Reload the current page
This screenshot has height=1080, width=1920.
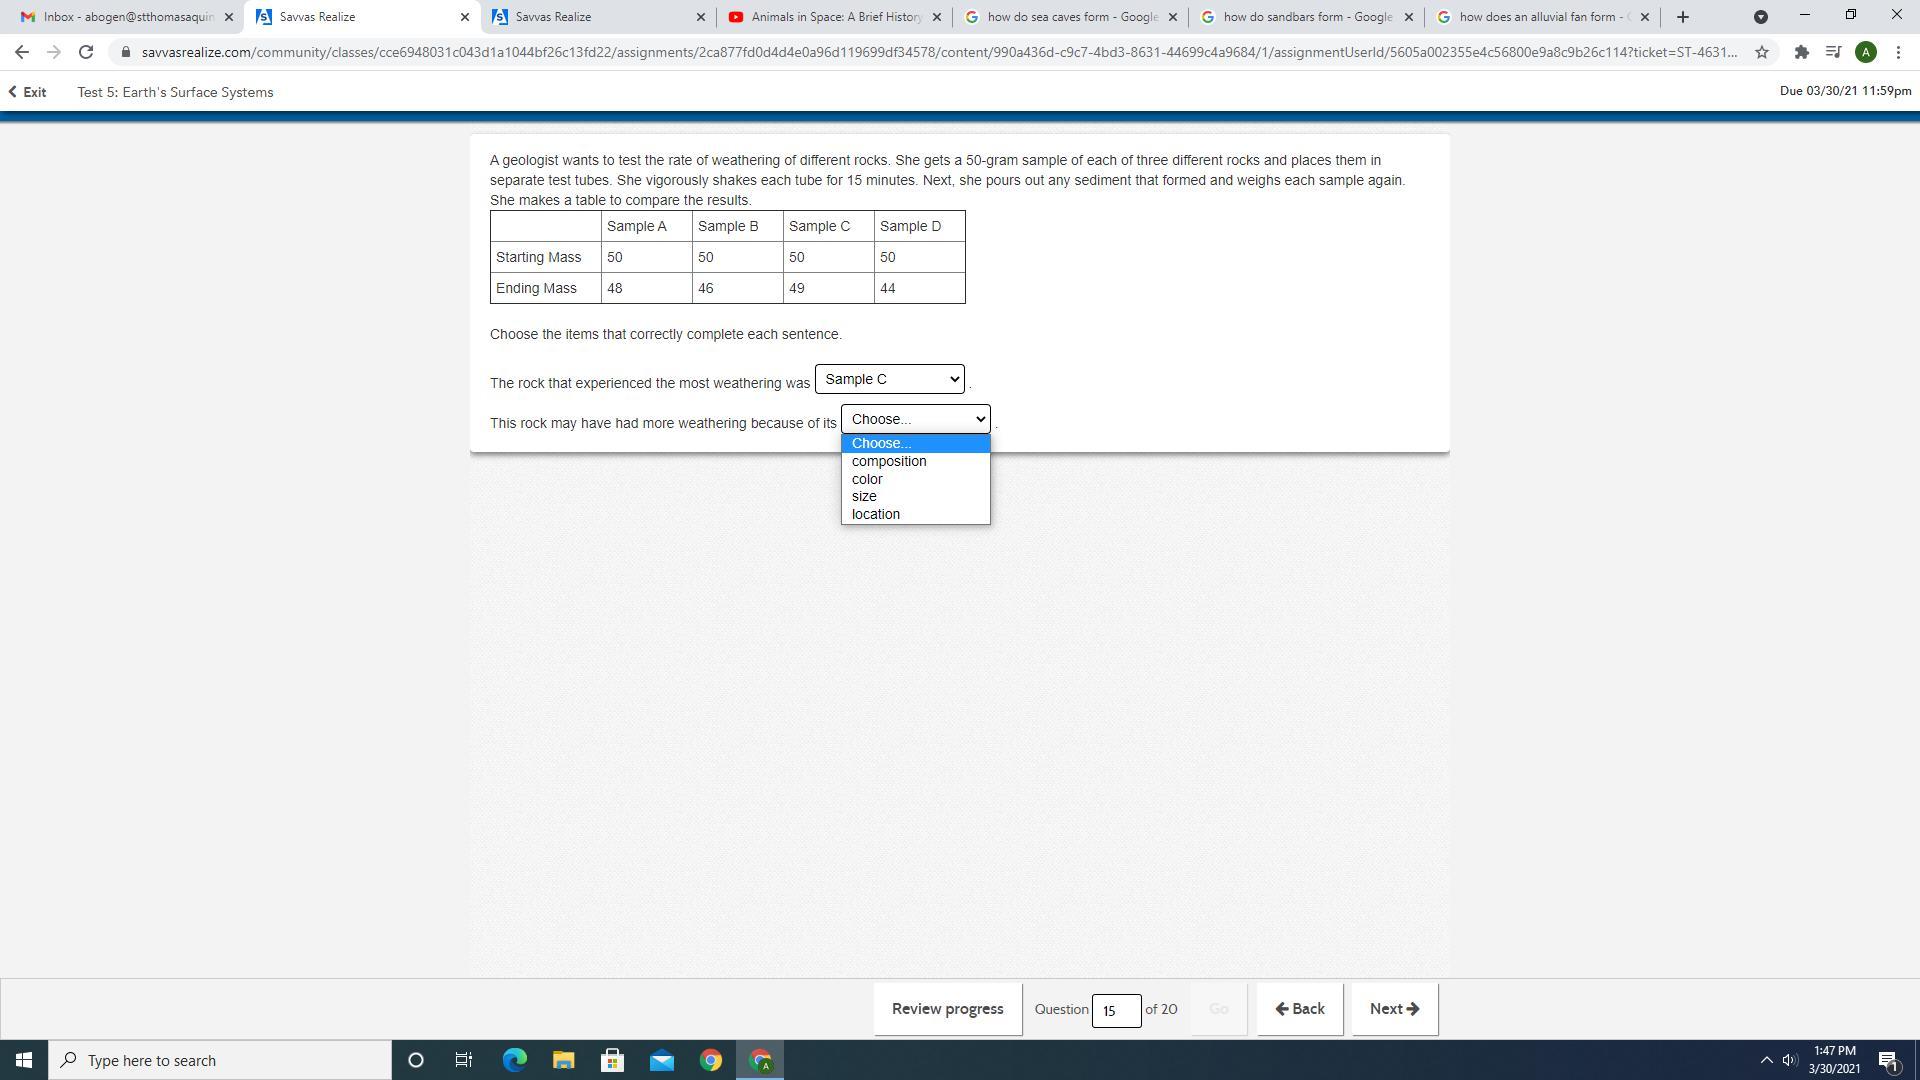pos(86,52)
